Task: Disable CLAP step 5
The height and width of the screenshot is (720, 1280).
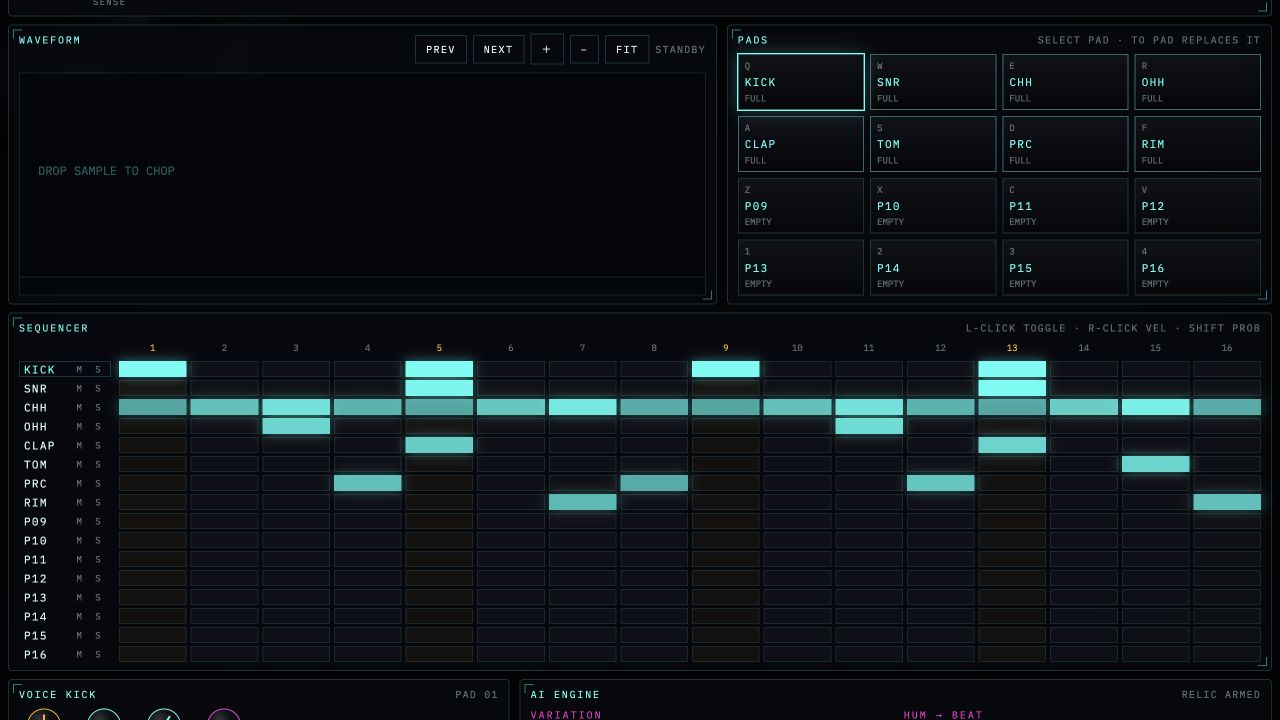Action: point(439,445)
